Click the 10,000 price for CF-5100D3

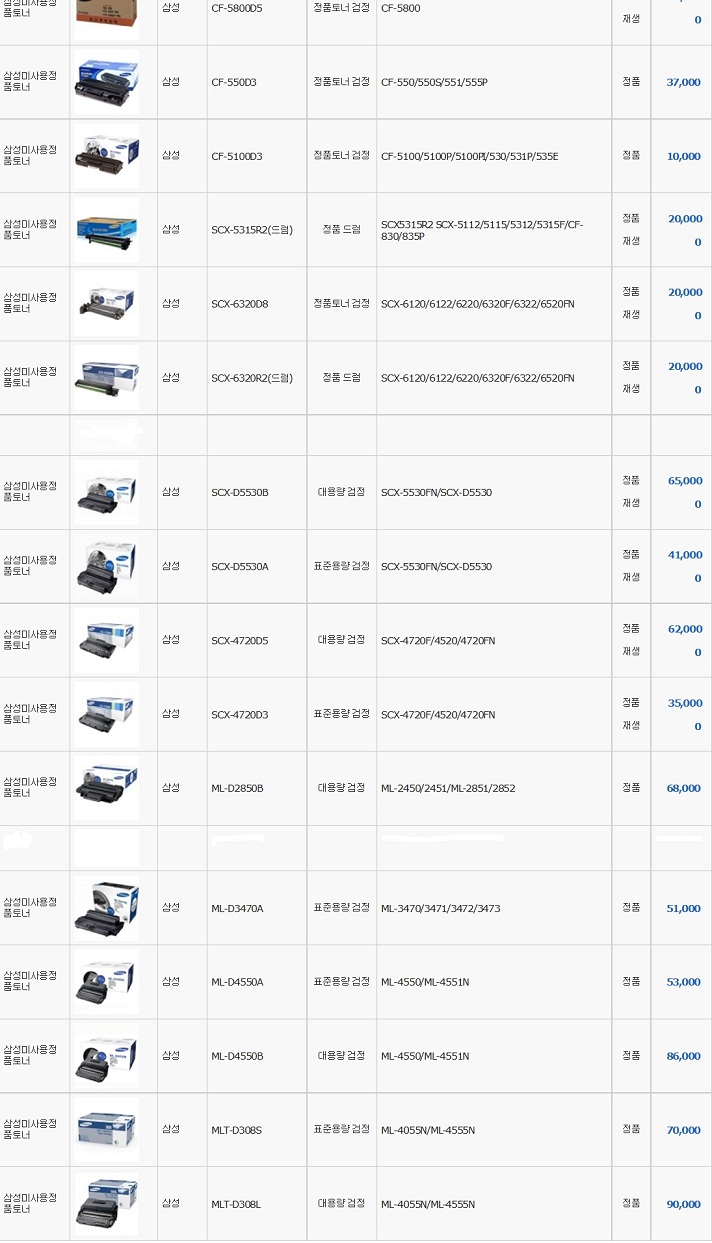(x=683, y=157)
